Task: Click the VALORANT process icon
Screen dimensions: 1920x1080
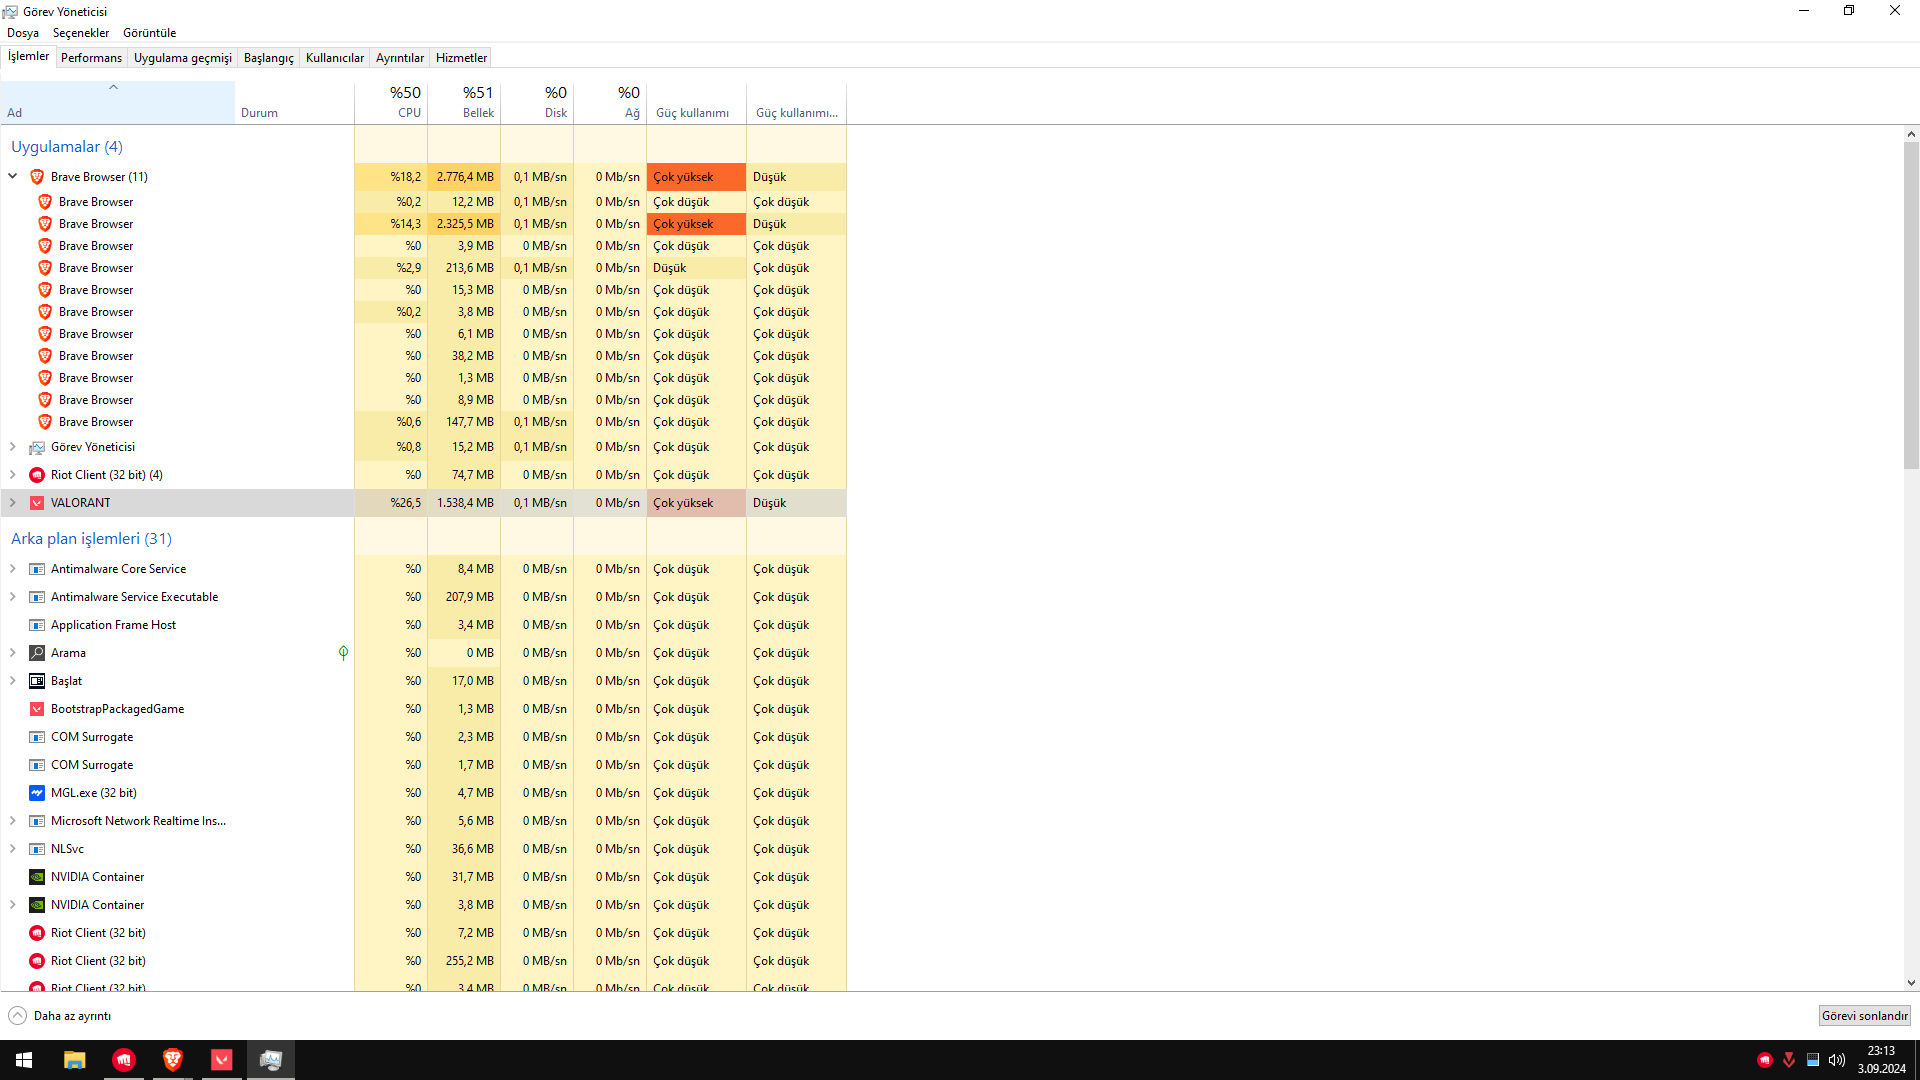Action: pos(37,503)
